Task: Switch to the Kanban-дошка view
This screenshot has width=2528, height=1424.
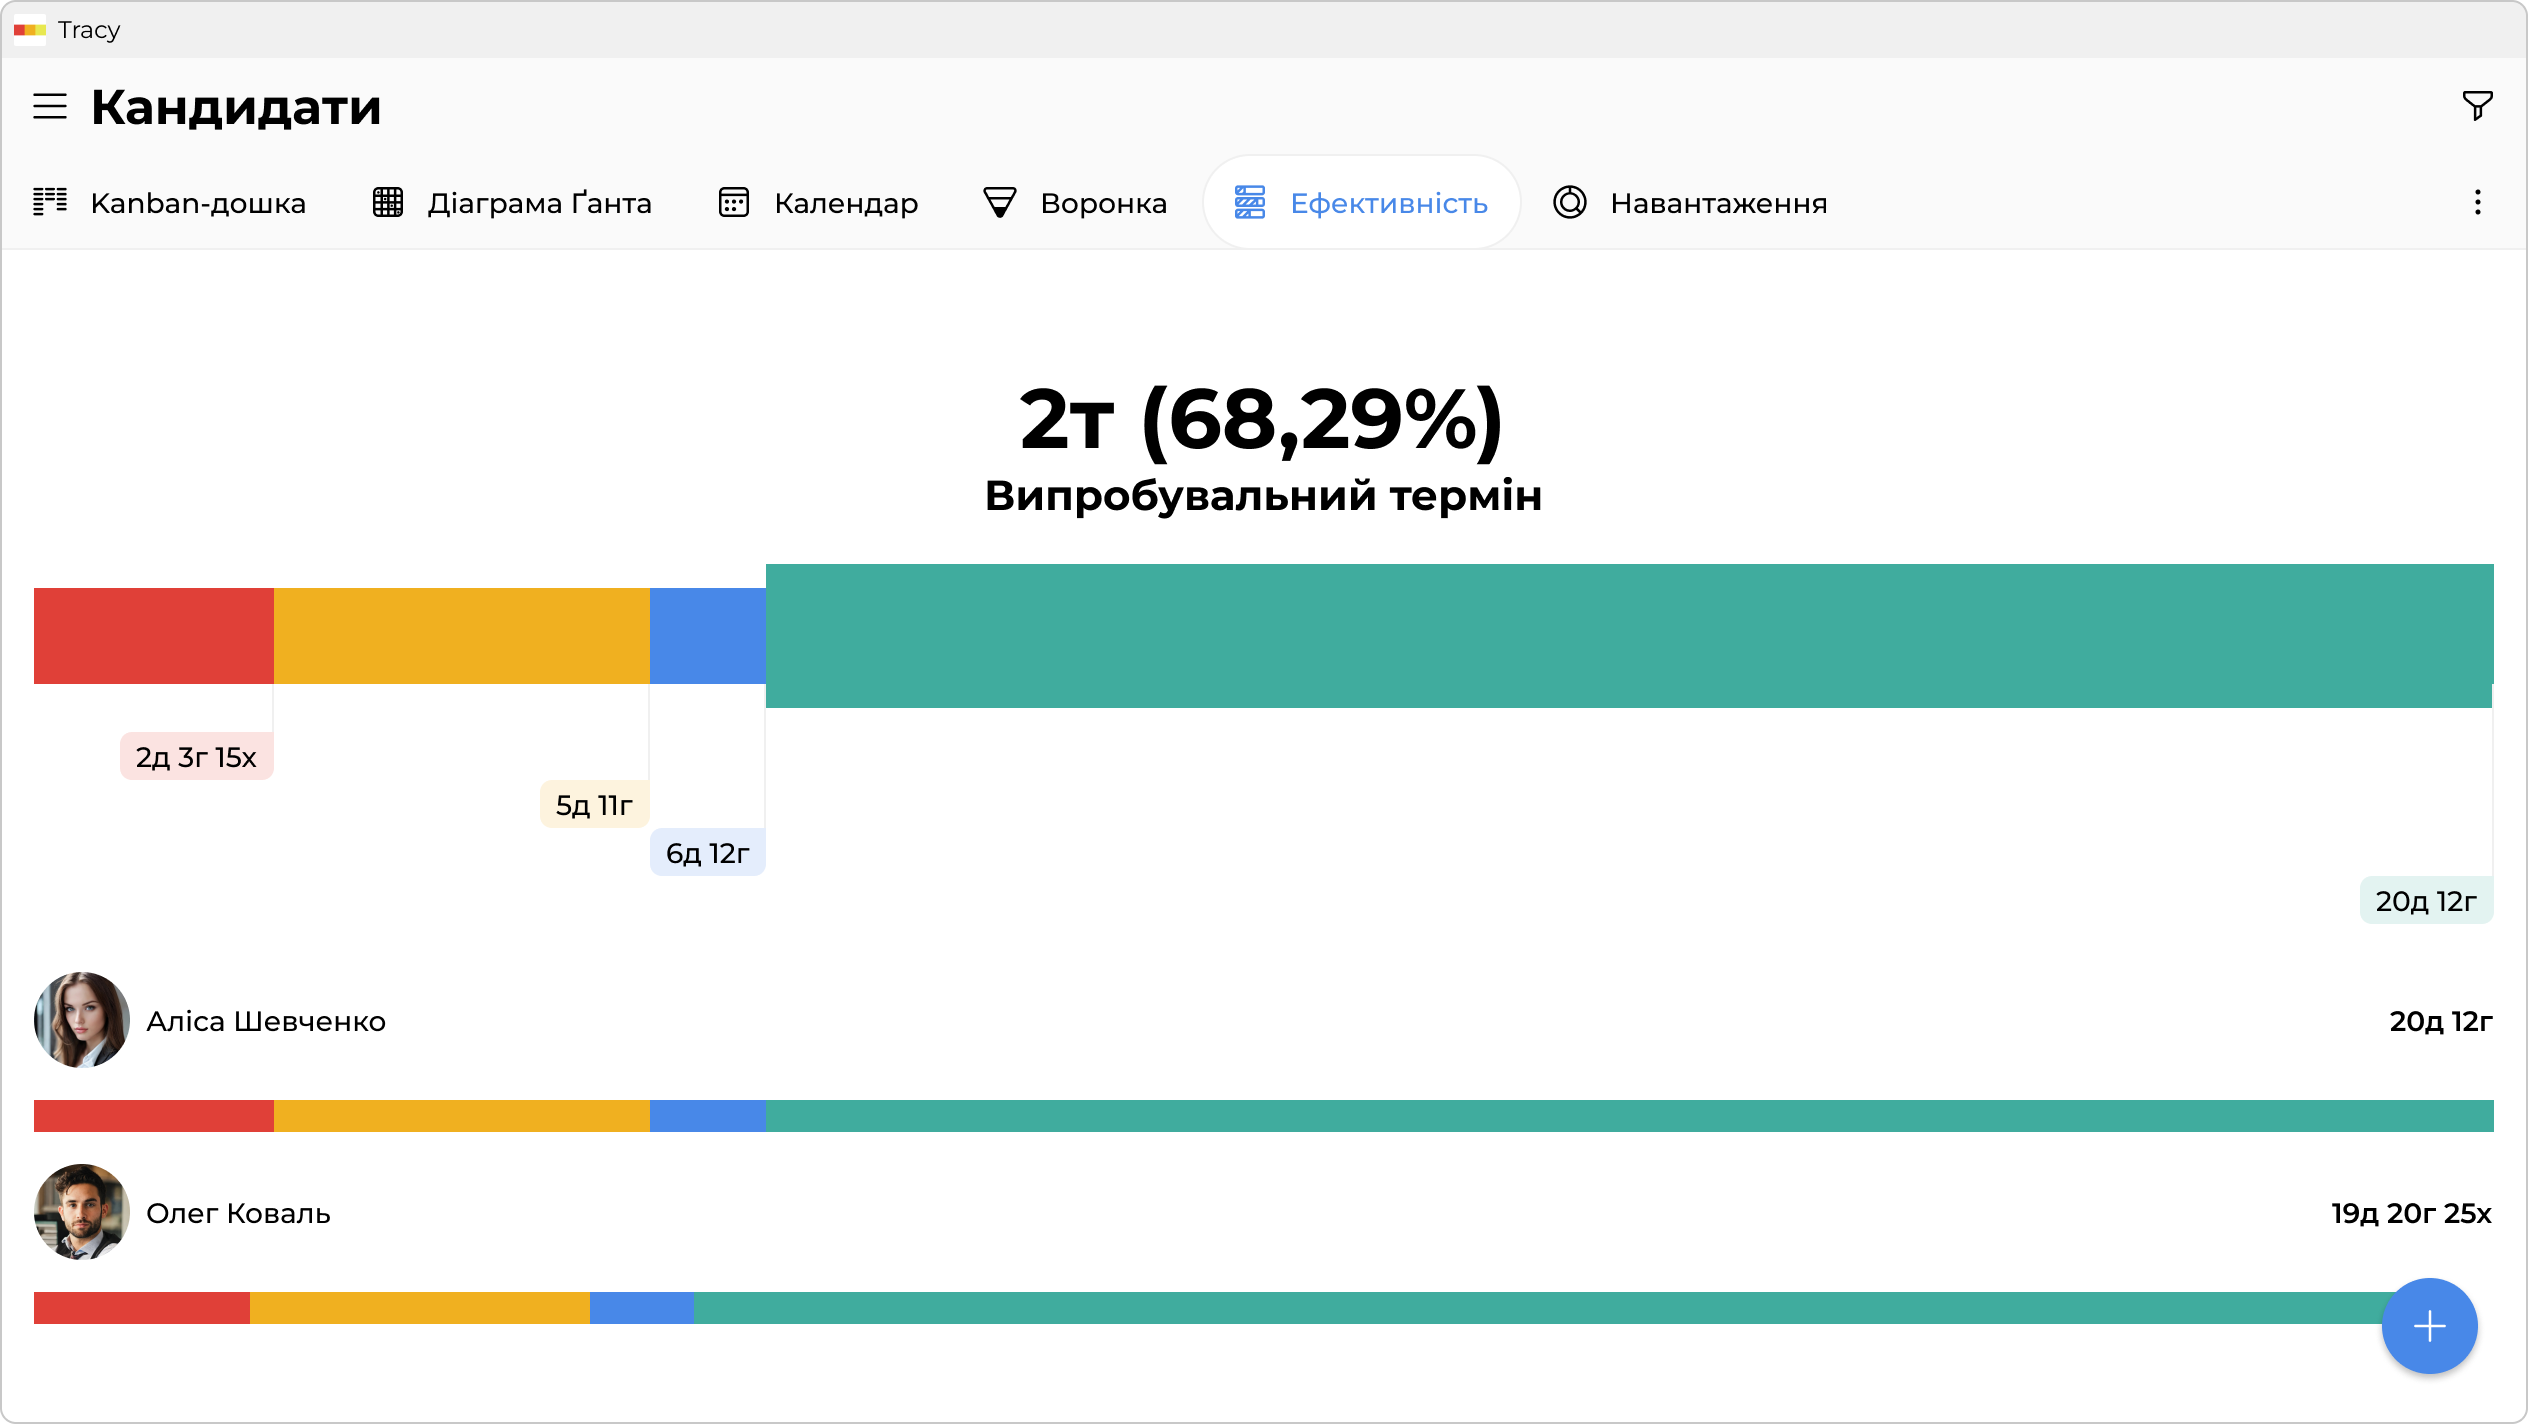Action: pyautogui.click(x=197, y=203)
